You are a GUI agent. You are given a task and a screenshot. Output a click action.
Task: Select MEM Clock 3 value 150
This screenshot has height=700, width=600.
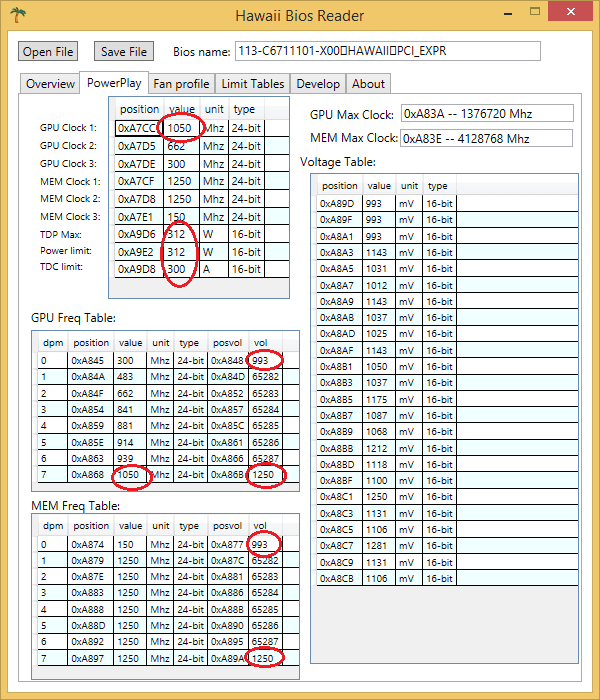[x=181, y=217]
